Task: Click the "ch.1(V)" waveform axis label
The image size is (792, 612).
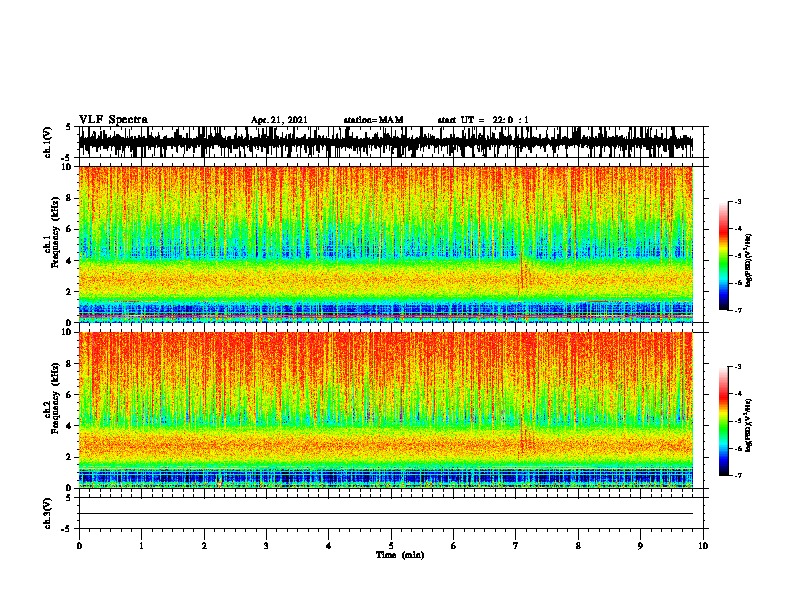Action: 48,142
